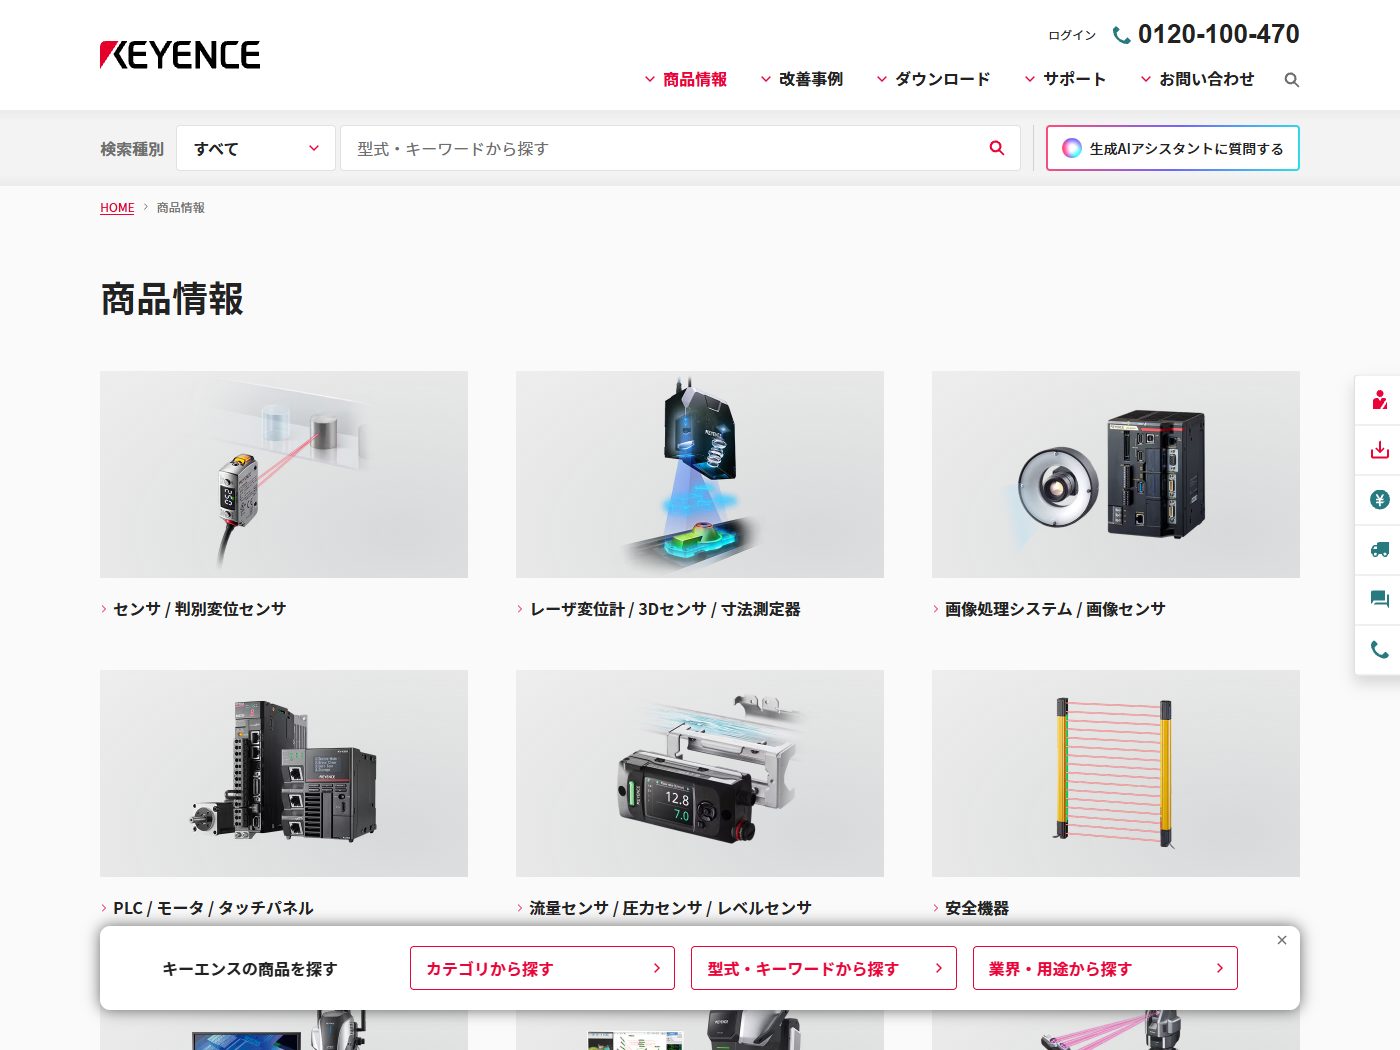The image size is (1400, 1050).
Task: Click the magnifier icon in the top navigation
Action: tap(1291, 80)
